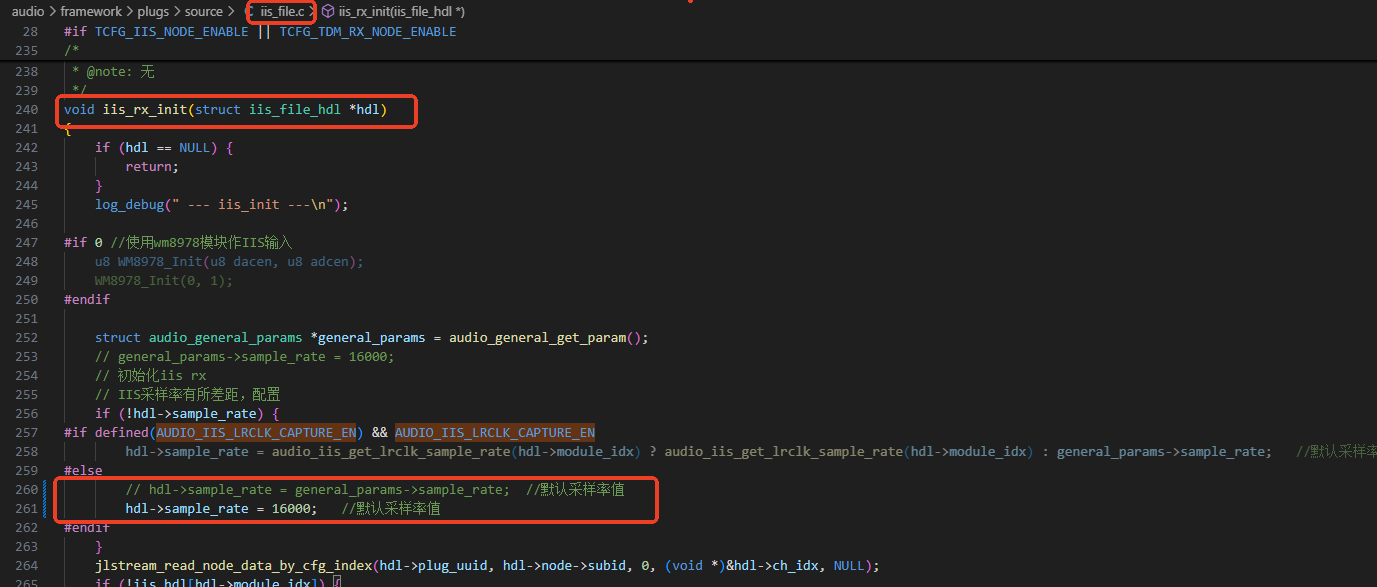Image resolution: width=1377 pixels, height=587 pixels.
Task: Click audio_general_get_param on line 252
Action: click(x=537, y=338)
